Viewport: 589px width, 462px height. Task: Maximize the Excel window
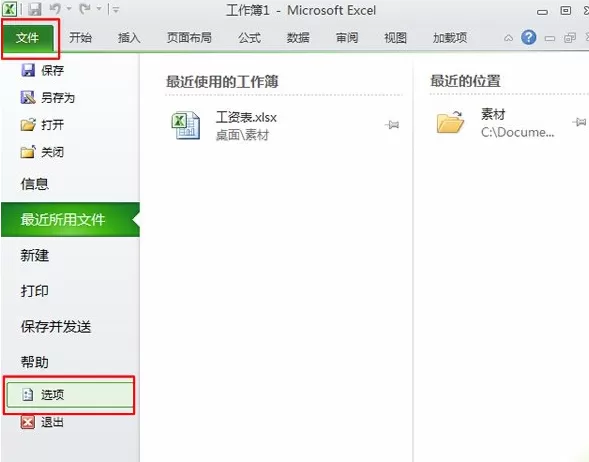pyautogui.click(x=565, y=11)
